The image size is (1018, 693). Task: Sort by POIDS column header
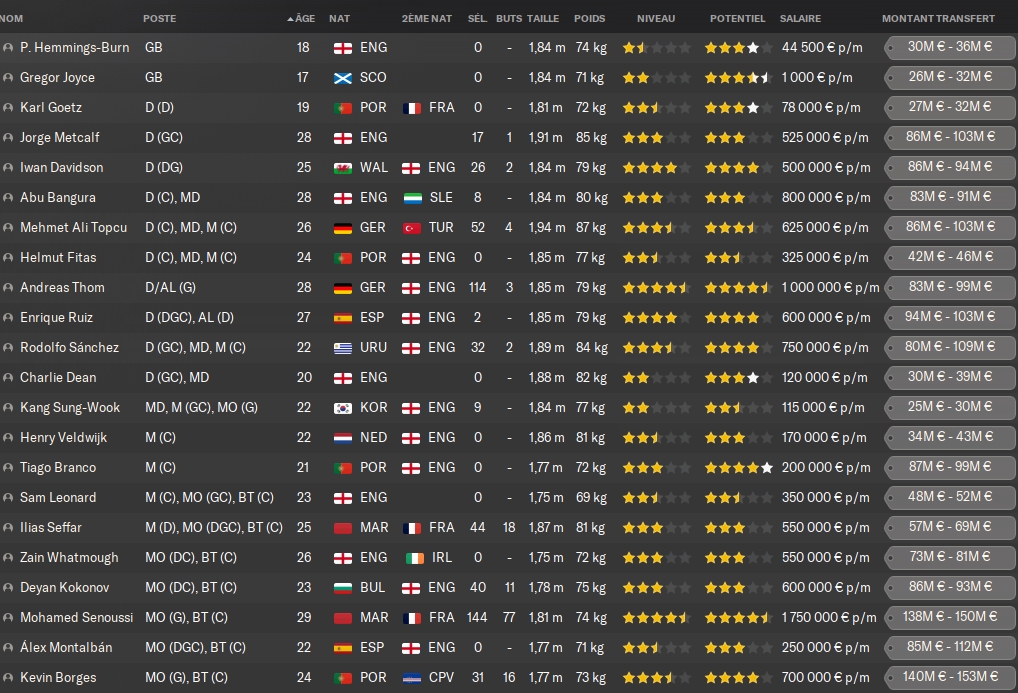[590, 18]
